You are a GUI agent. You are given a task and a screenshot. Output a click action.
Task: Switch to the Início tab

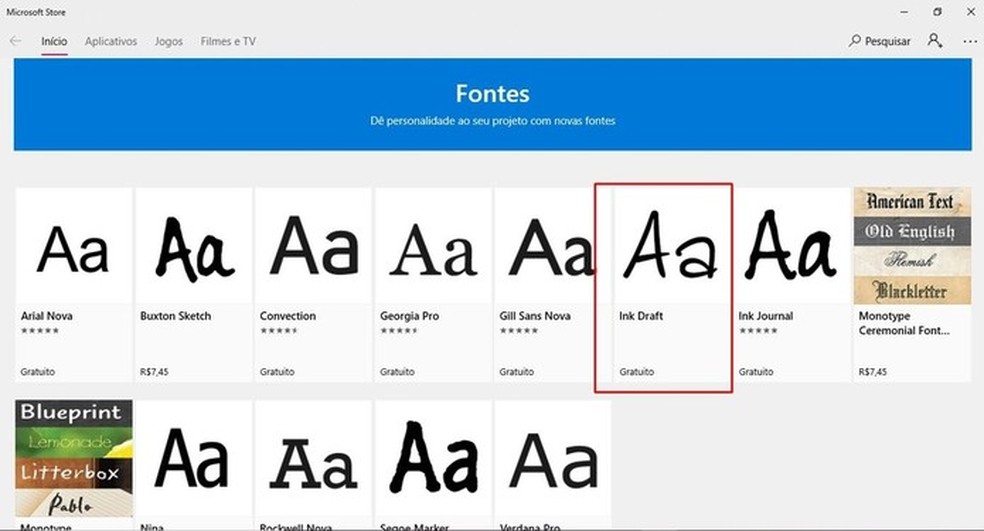tap(54, 41)
